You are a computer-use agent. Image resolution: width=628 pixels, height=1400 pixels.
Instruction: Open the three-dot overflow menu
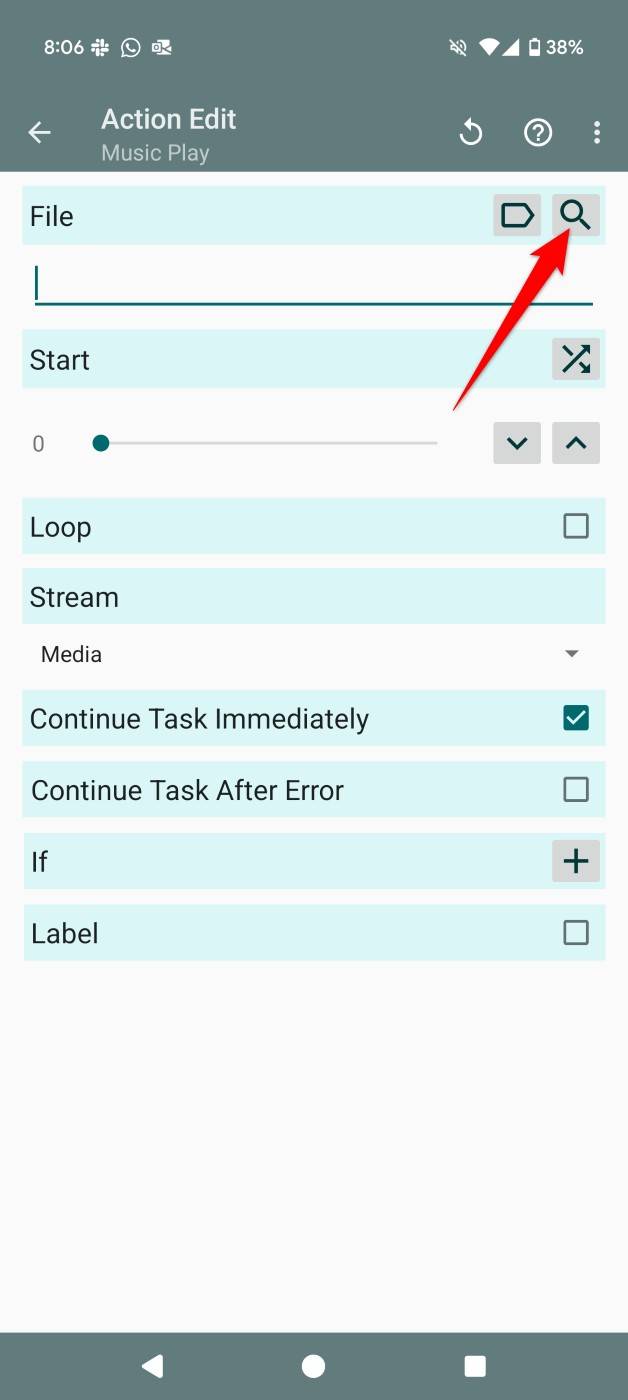(597, 132)
